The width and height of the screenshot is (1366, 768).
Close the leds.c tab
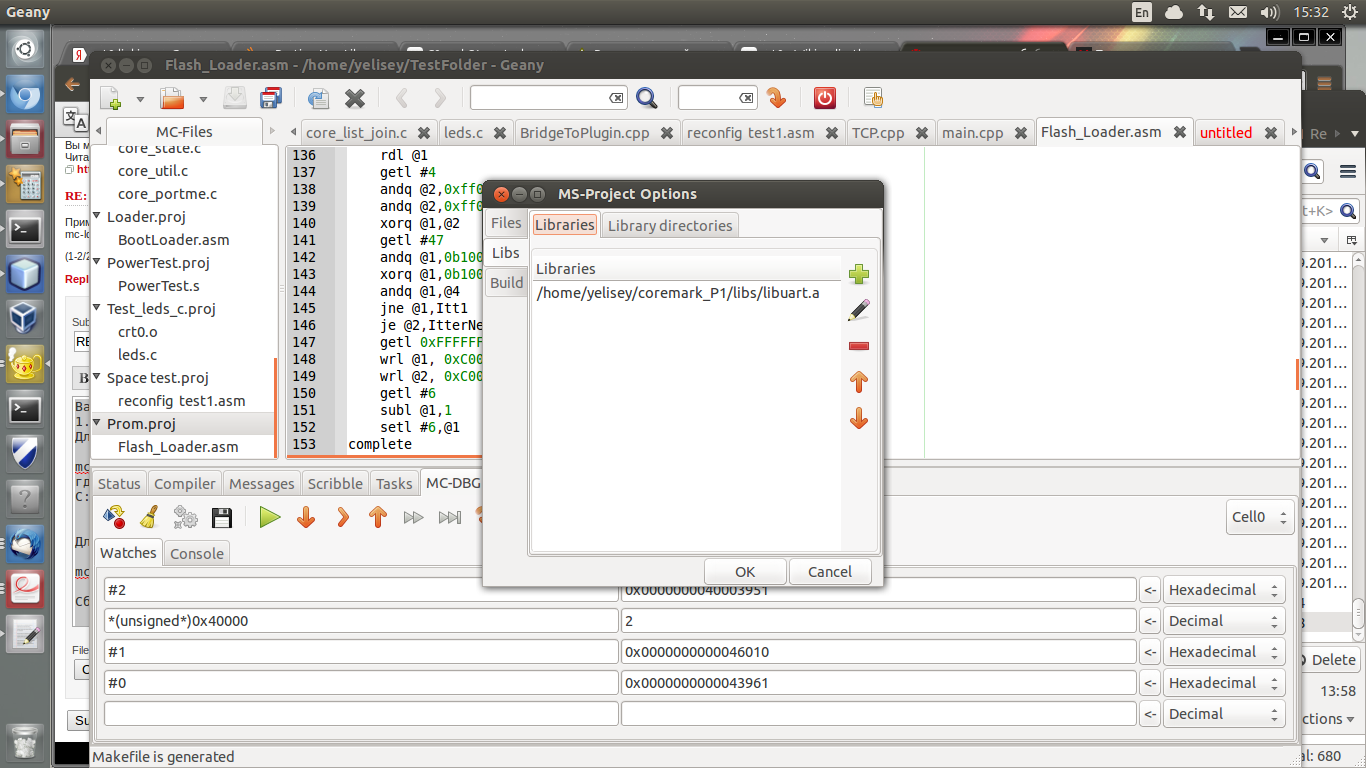pos(500,132)
